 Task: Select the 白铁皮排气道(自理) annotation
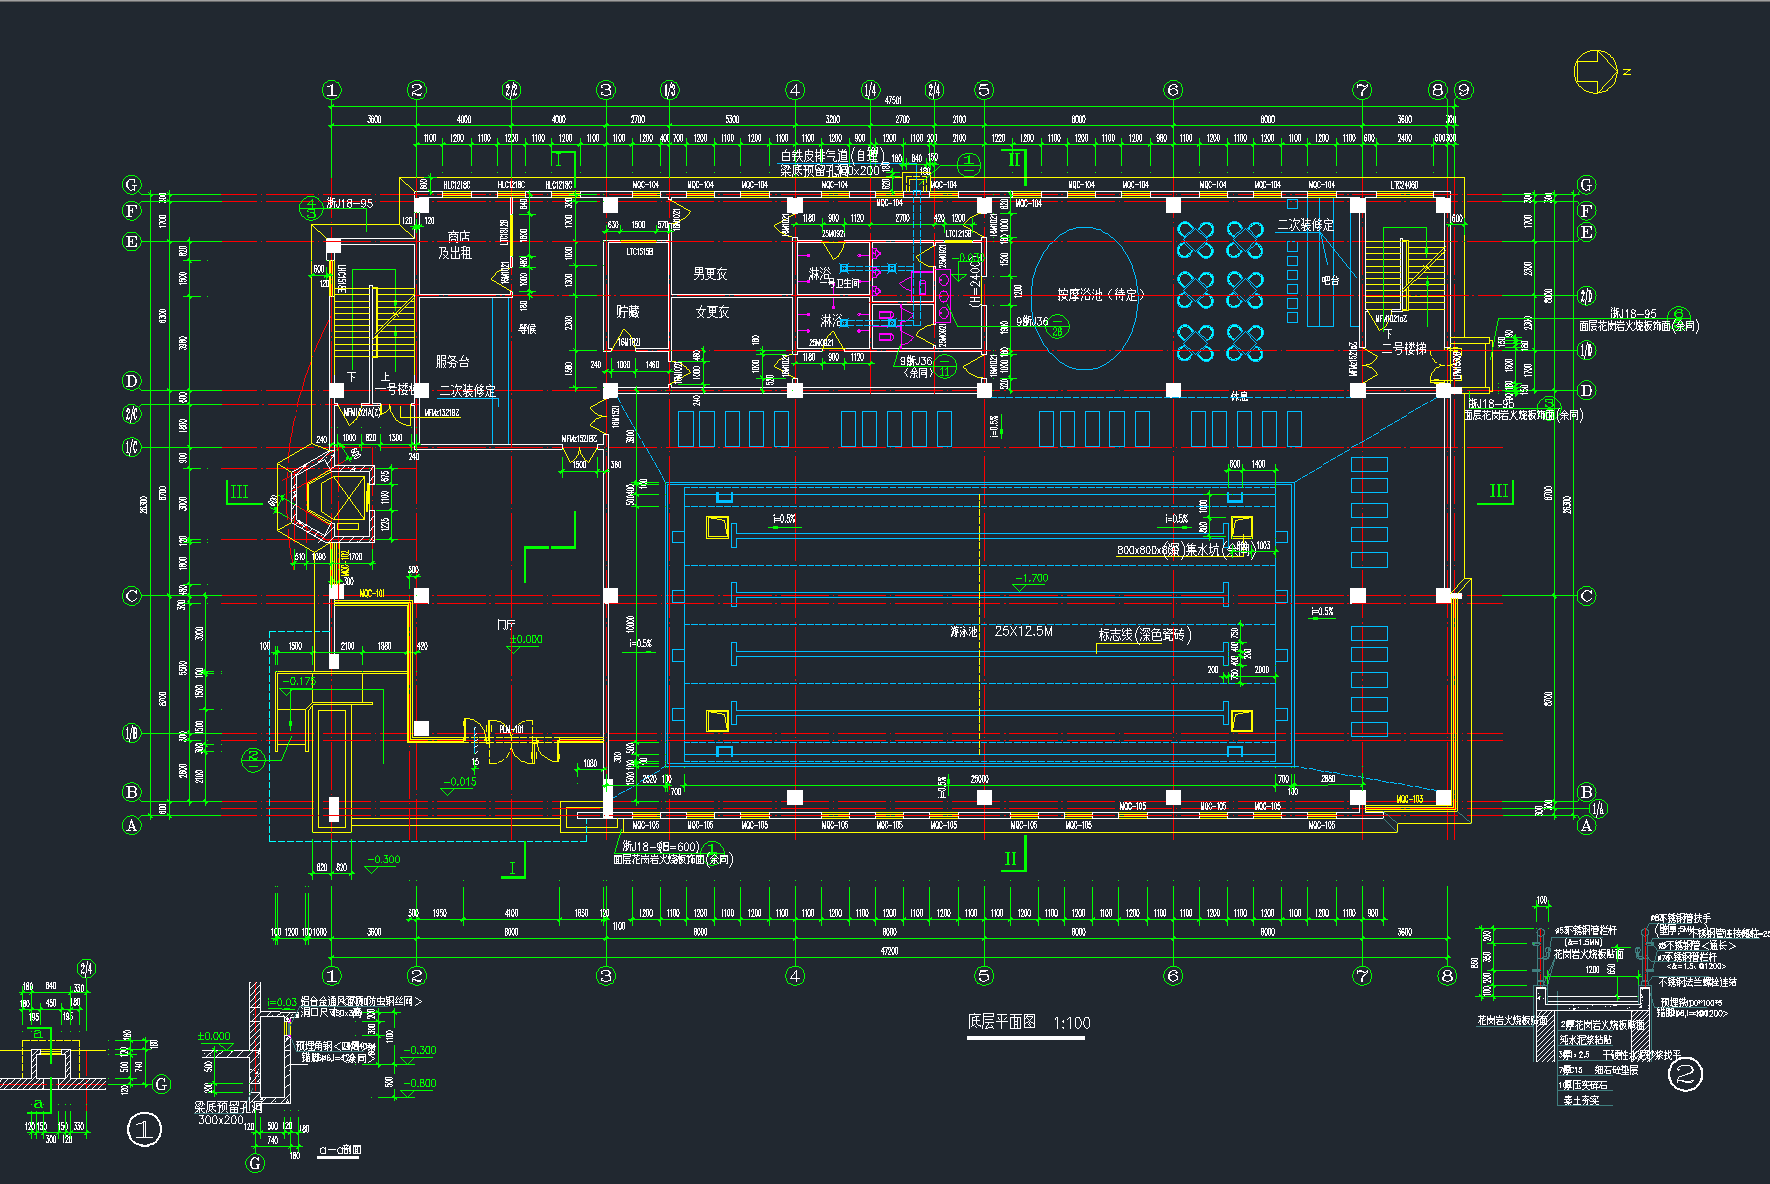click(831, 155)
